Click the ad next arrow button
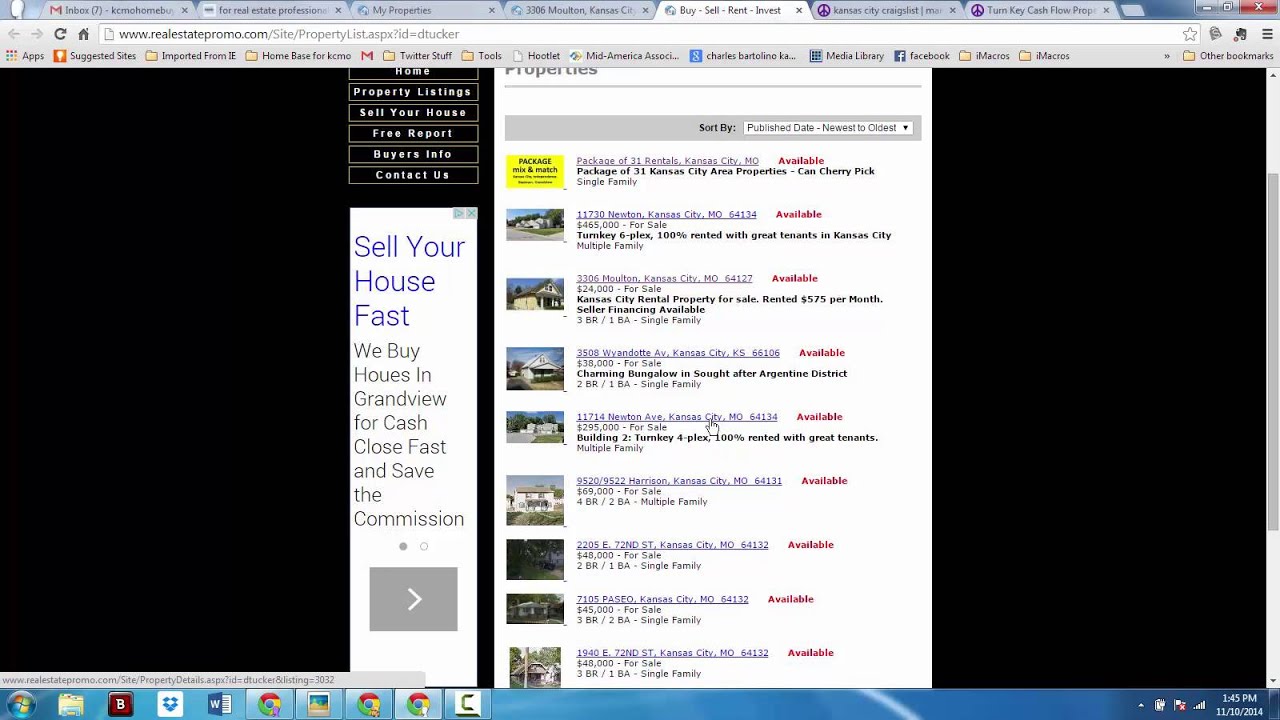Screen dimensions: 1280x720 tap(413, 599)
